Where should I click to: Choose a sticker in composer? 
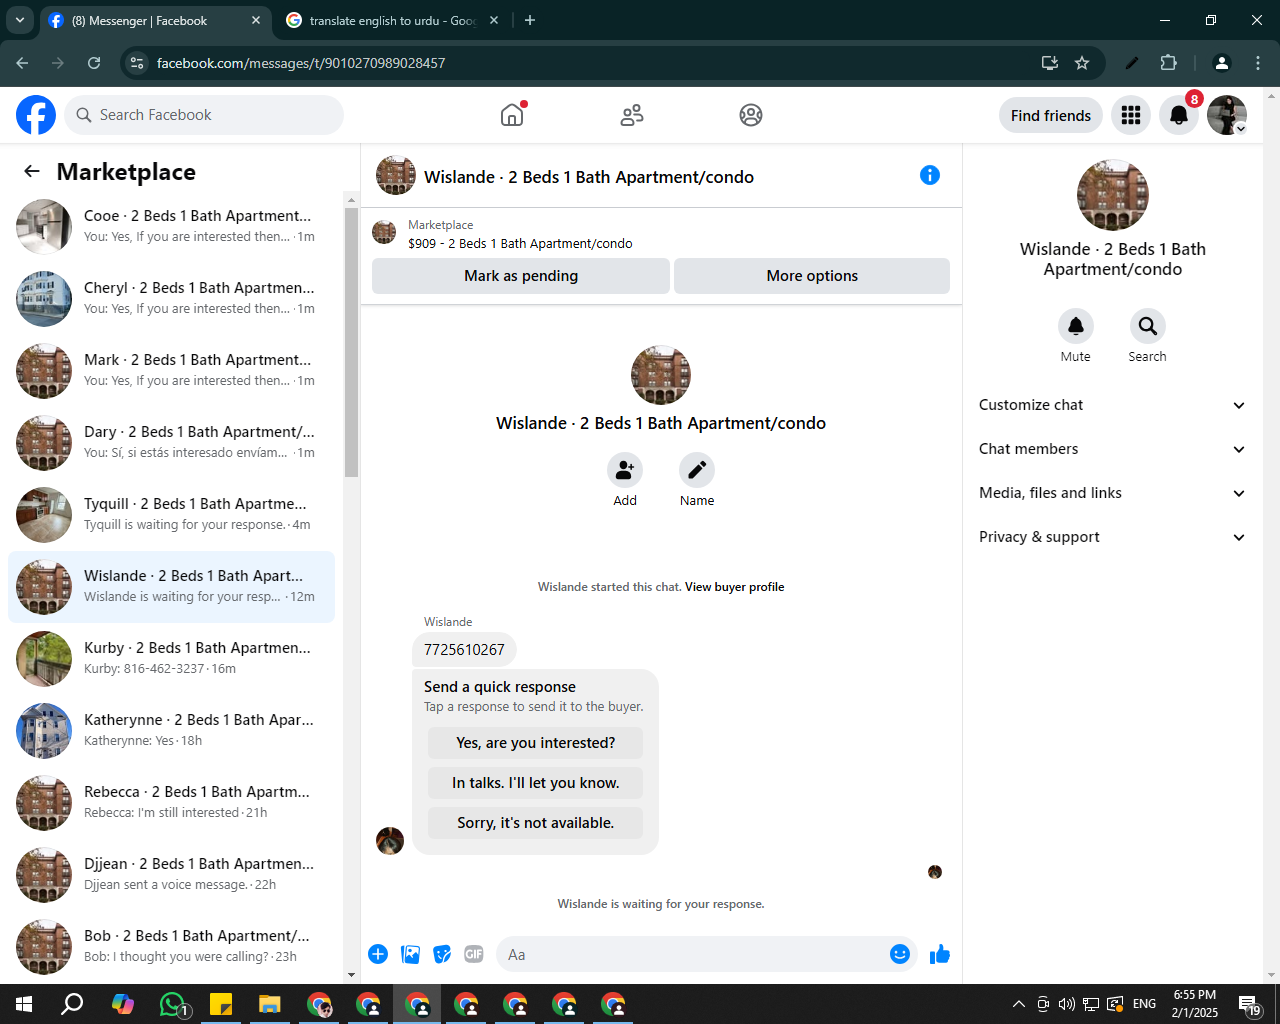click(442, 954)
